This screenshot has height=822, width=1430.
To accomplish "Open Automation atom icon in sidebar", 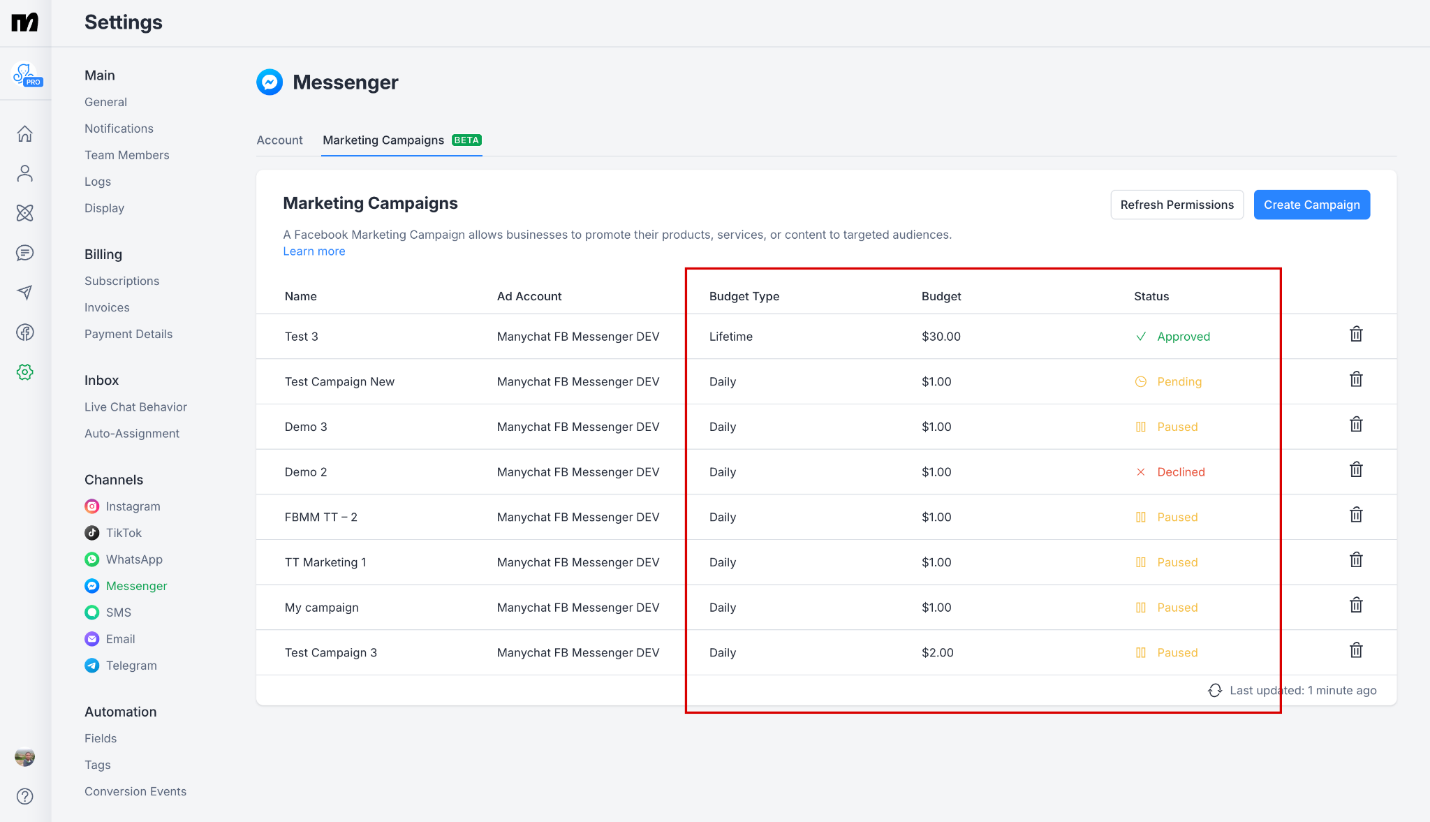I will [25, 213].
